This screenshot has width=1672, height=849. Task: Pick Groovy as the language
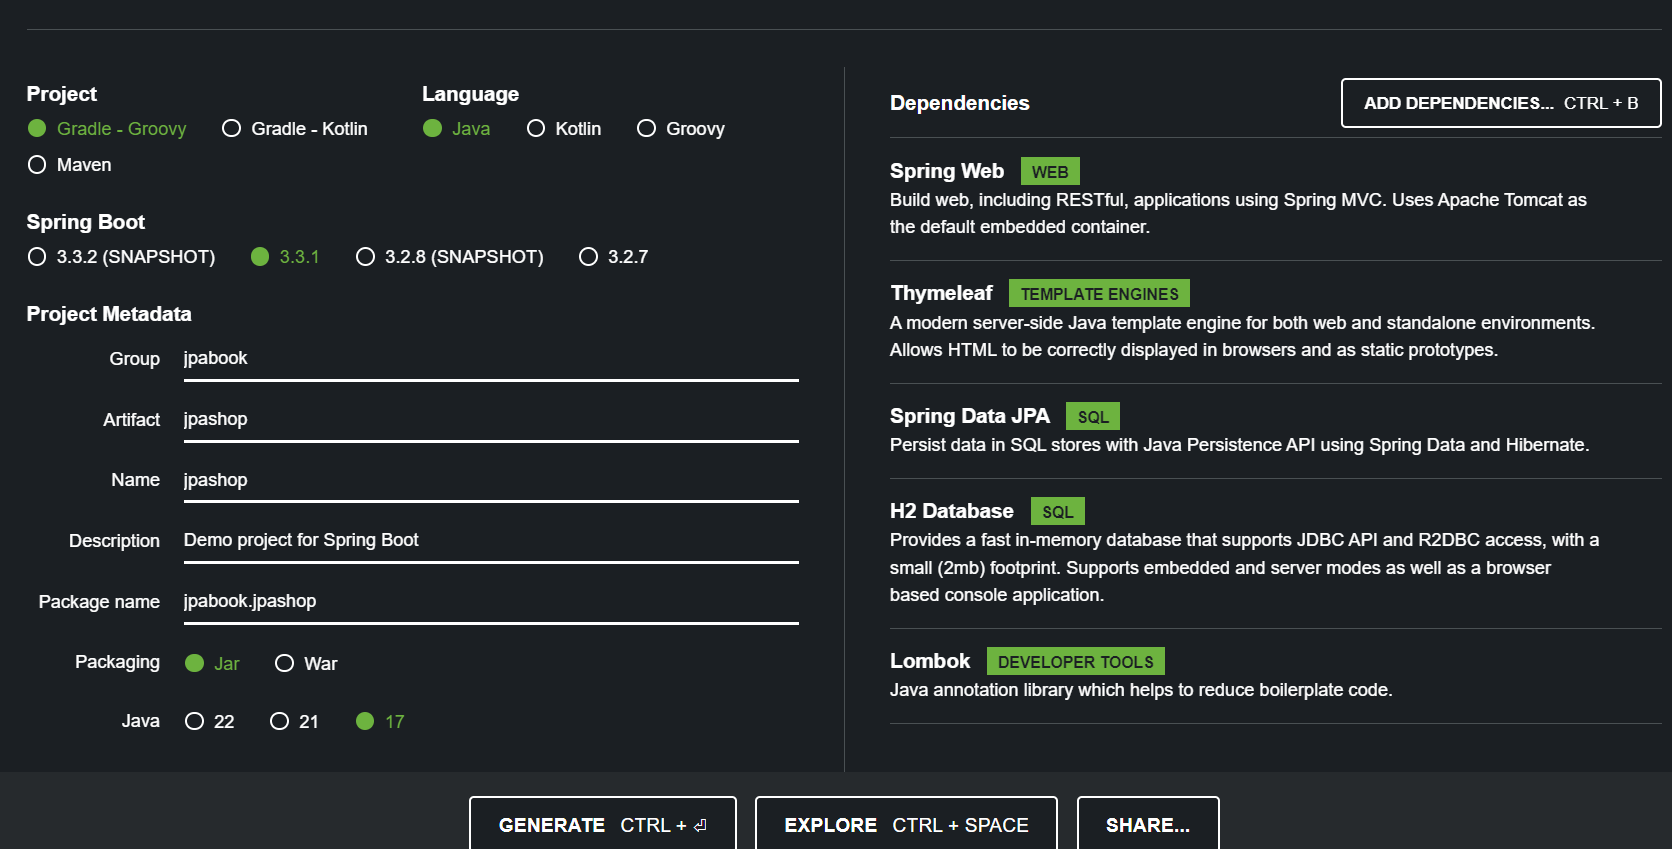coord(681,129)
